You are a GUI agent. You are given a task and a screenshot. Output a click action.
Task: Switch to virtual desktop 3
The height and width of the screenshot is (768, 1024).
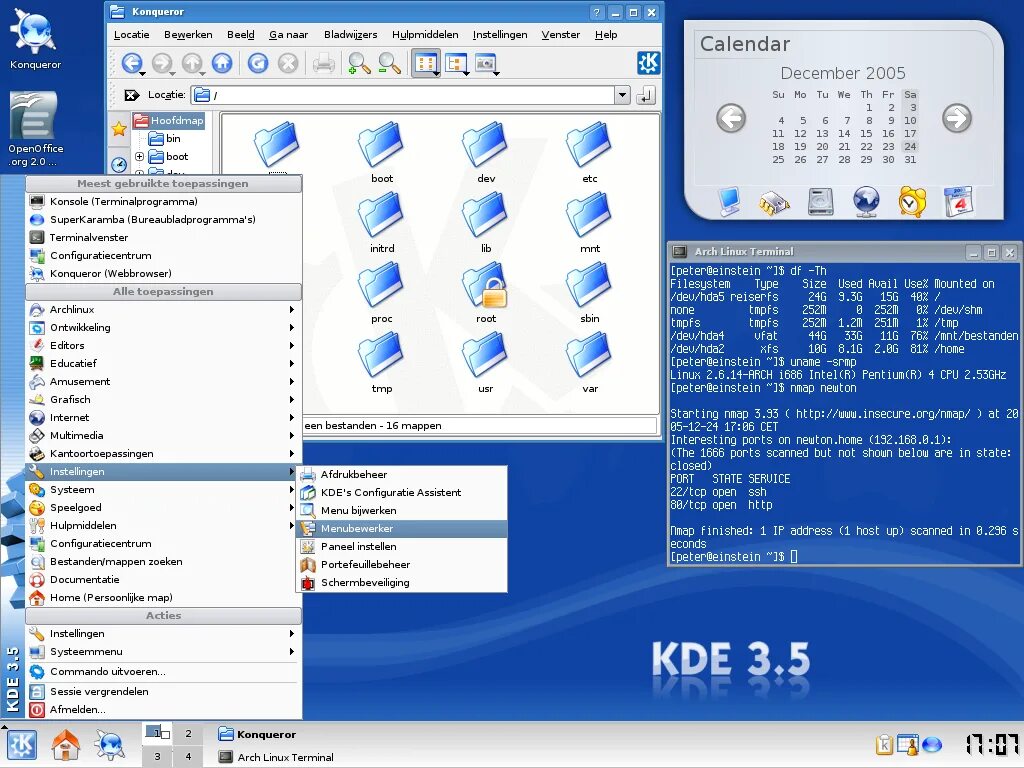click(x=157, y=756)
